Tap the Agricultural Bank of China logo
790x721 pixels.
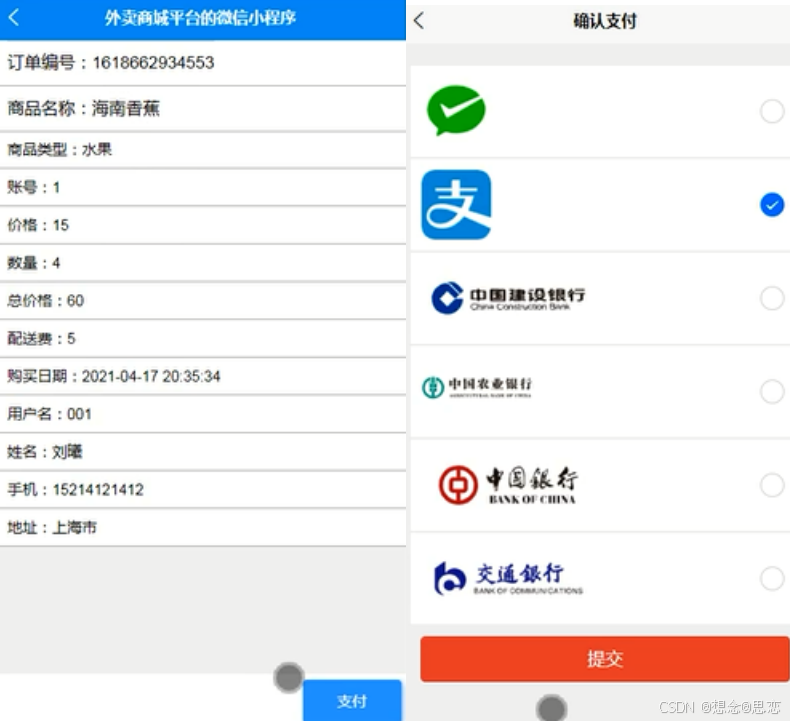(x=477, y=387)
